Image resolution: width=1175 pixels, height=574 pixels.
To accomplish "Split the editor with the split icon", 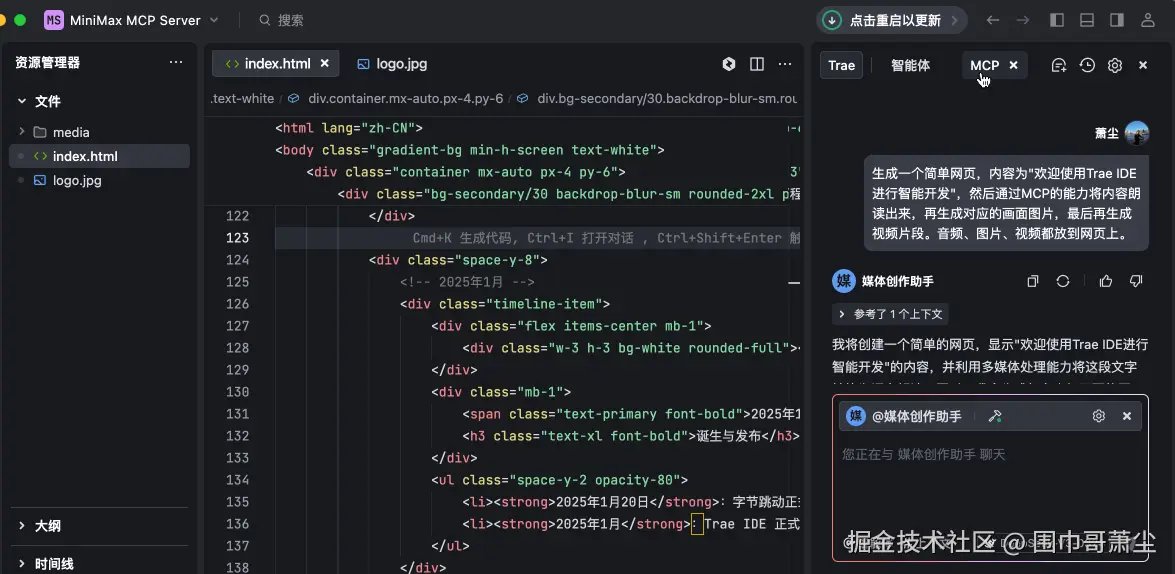I will (757, 64).
